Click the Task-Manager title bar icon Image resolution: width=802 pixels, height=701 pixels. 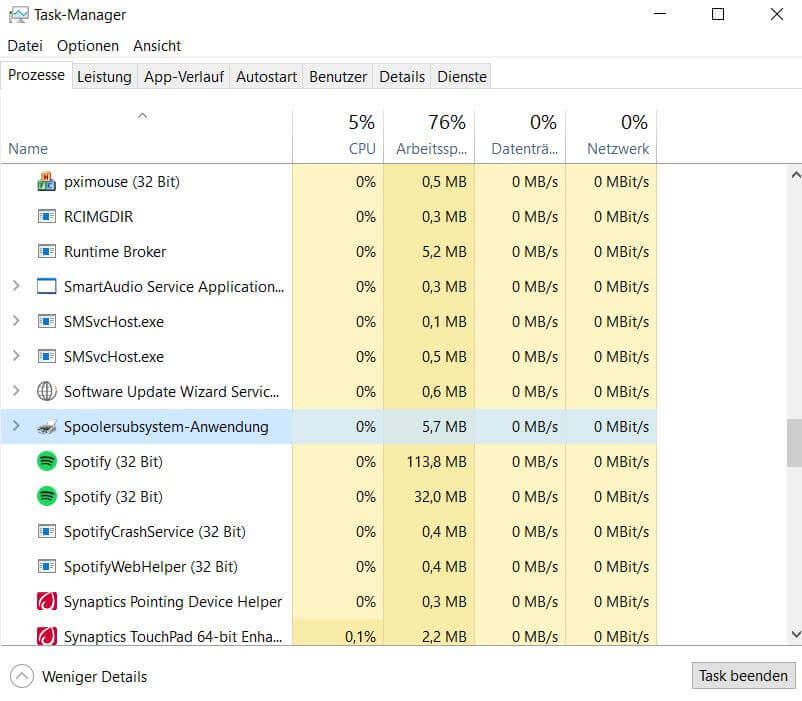click(18, 15)
